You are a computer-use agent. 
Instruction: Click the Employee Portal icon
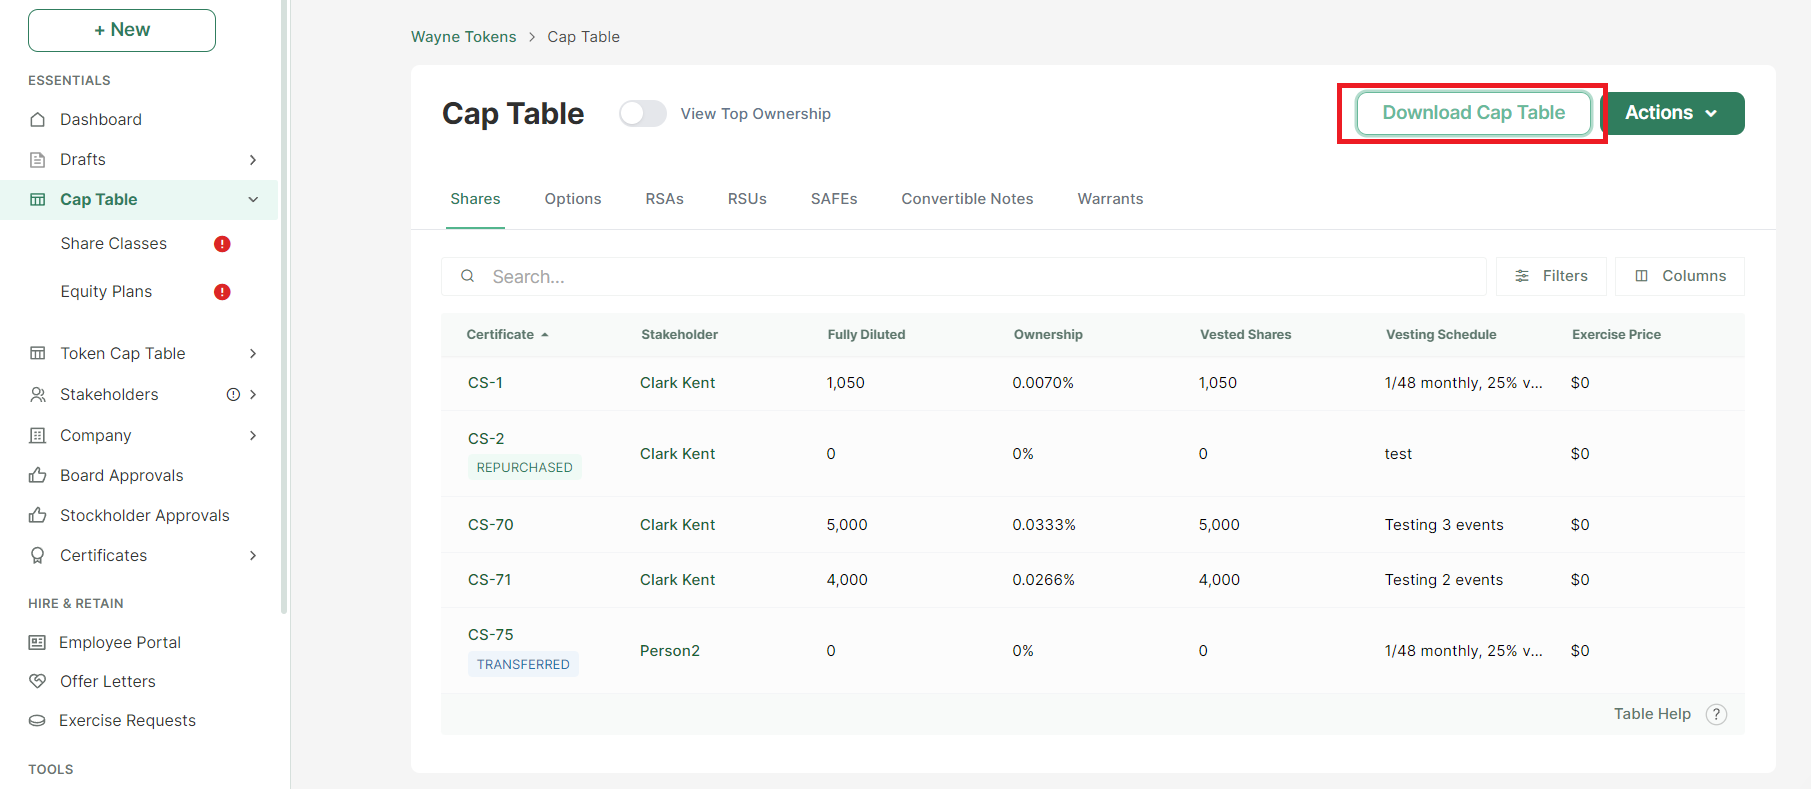tap(37, 642)
